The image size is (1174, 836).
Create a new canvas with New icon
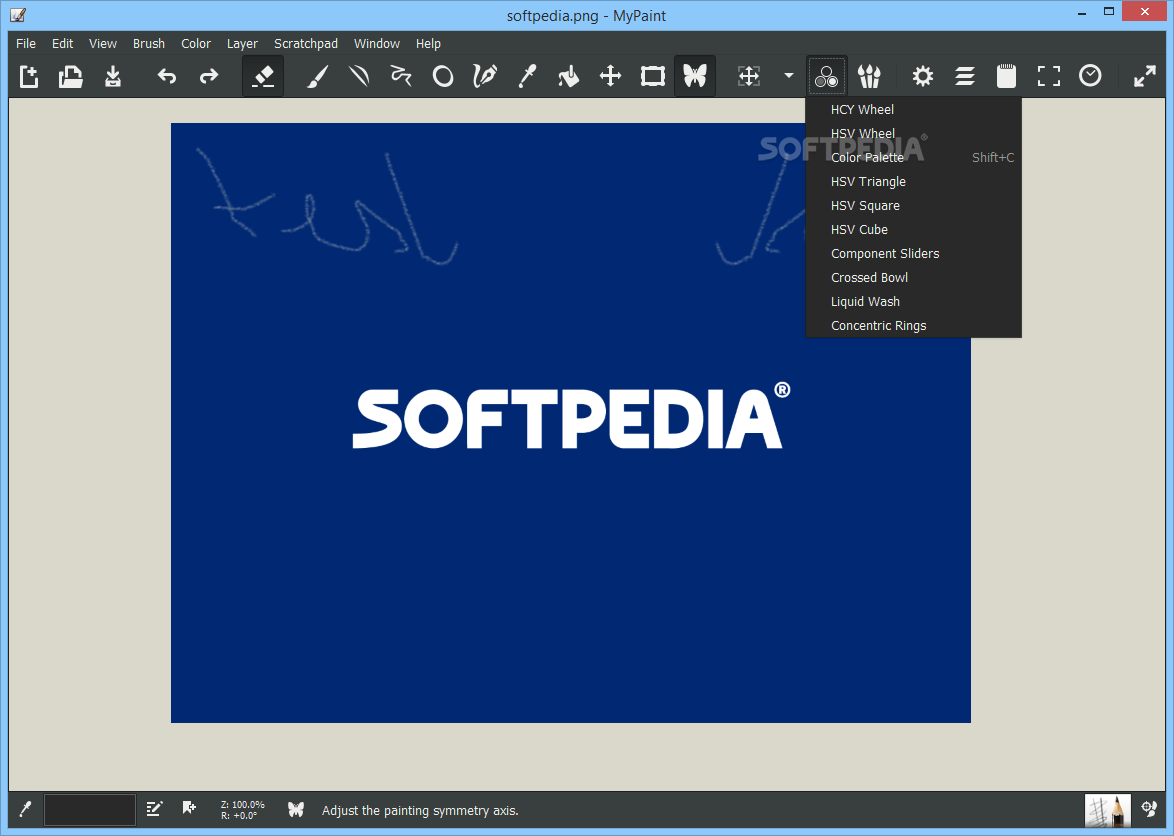(x=28, y=76)
